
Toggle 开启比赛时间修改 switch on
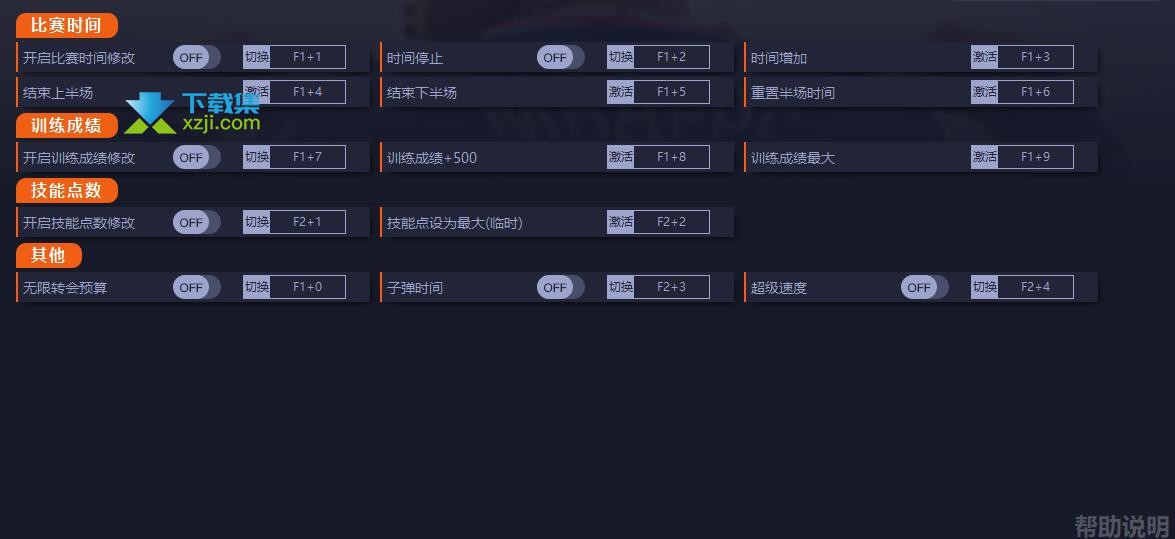tap(196, 57)
